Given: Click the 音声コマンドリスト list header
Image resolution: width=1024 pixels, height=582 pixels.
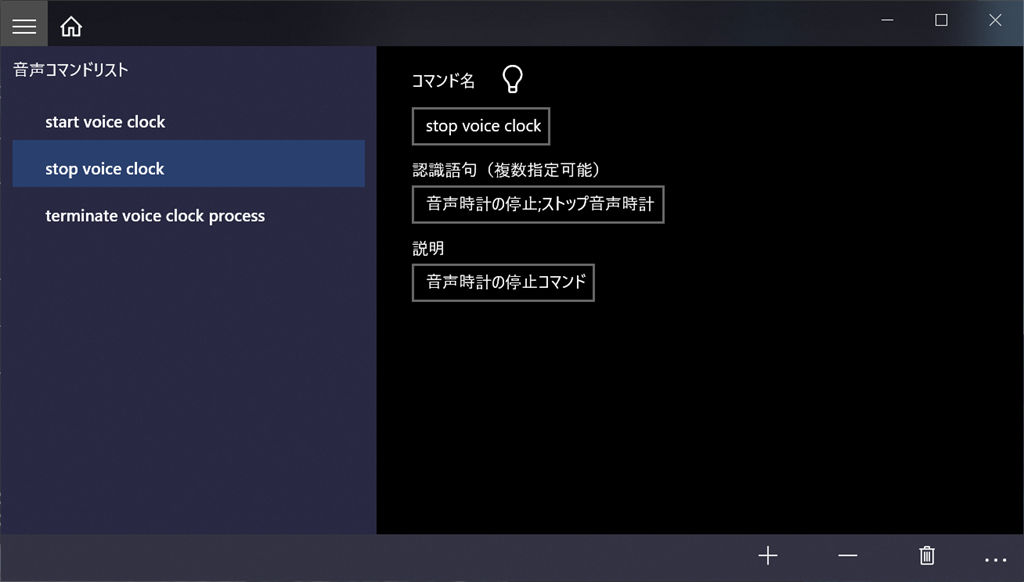Looking at the screenshot, I should tap(71, 70).
